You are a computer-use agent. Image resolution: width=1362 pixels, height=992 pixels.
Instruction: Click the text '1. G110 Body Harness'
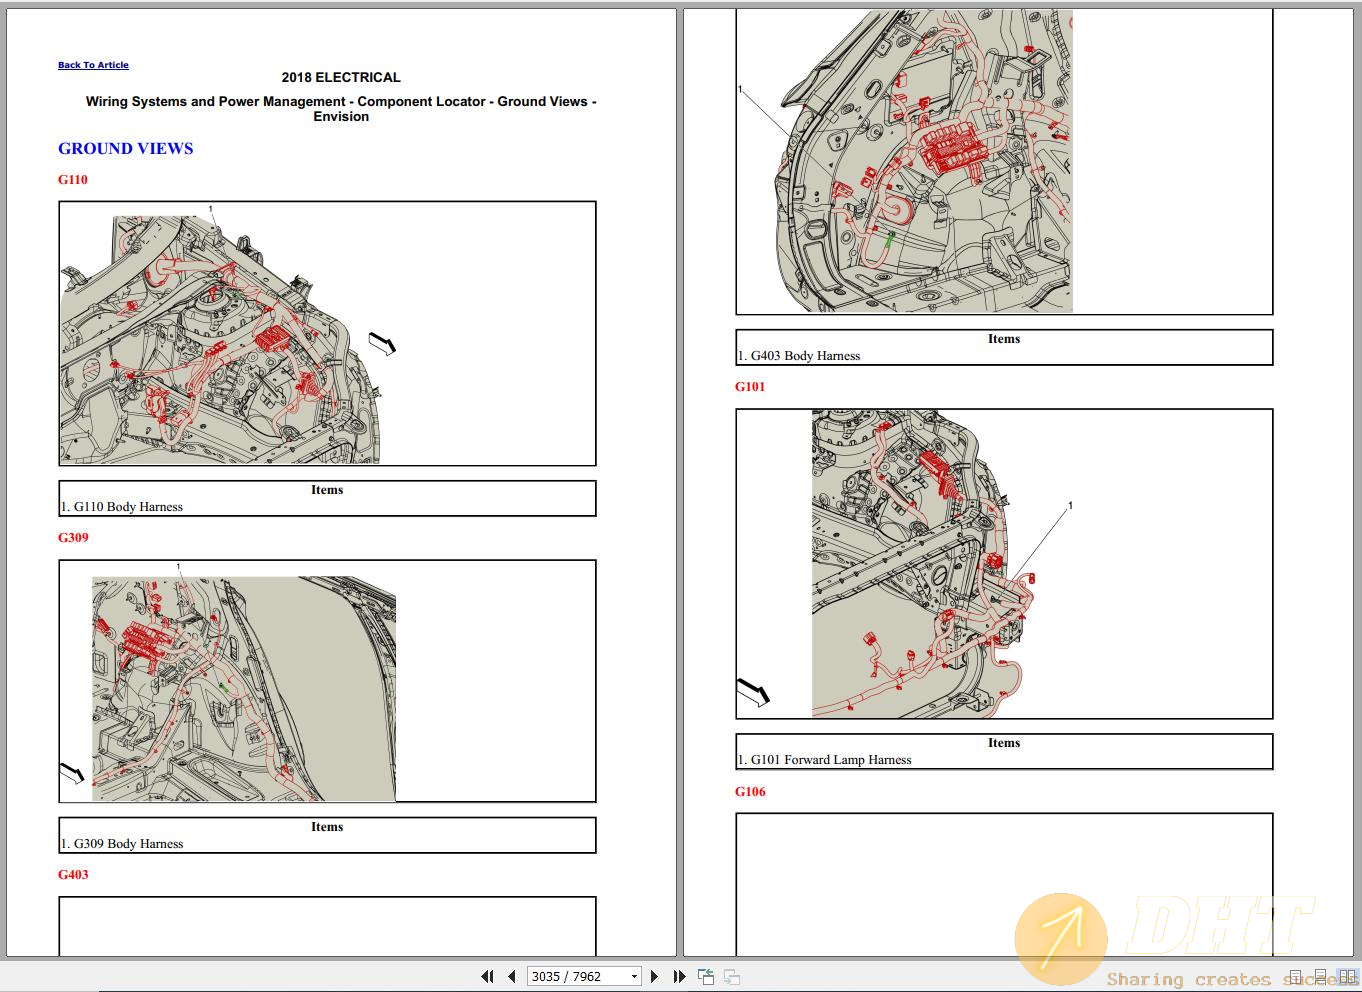tap(122, 507)
